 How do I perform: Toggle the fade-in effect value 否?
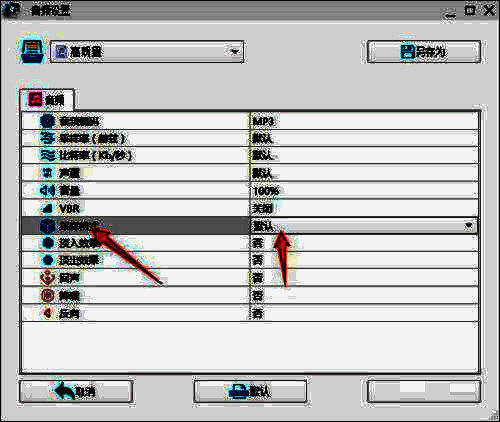(x=258, y=243)
